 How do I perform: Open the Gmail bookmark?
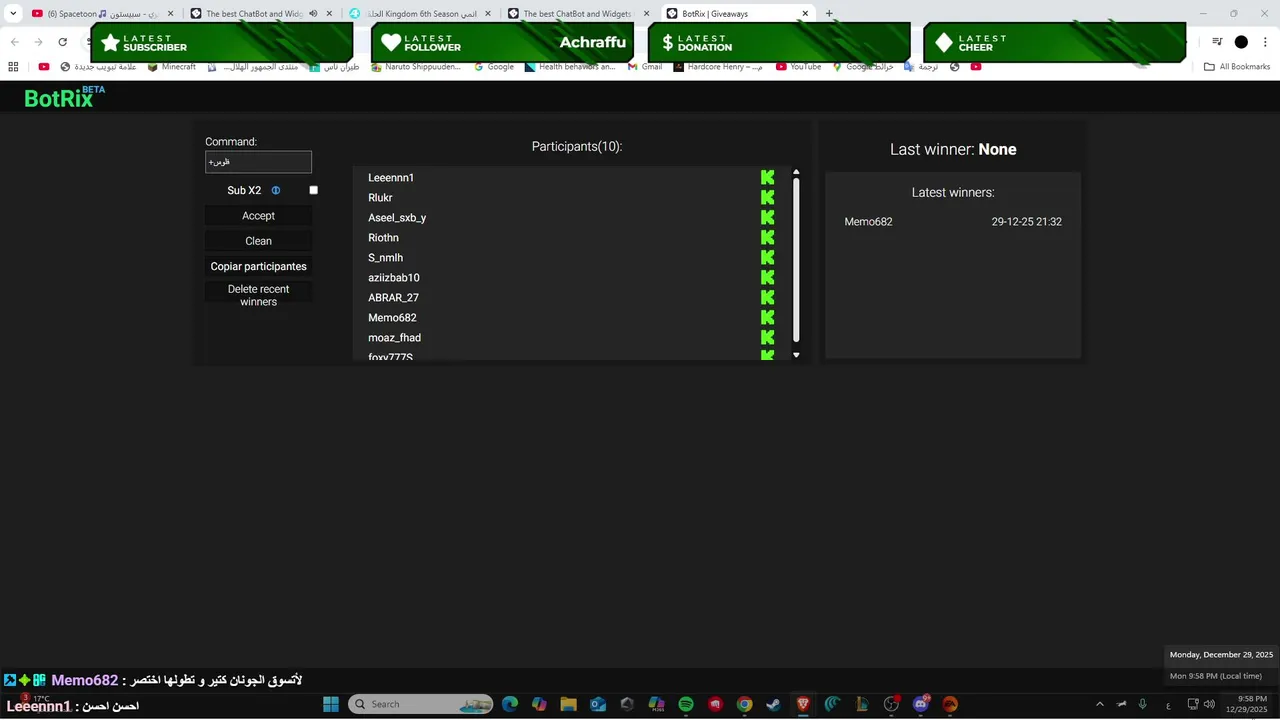coord(645,67)
